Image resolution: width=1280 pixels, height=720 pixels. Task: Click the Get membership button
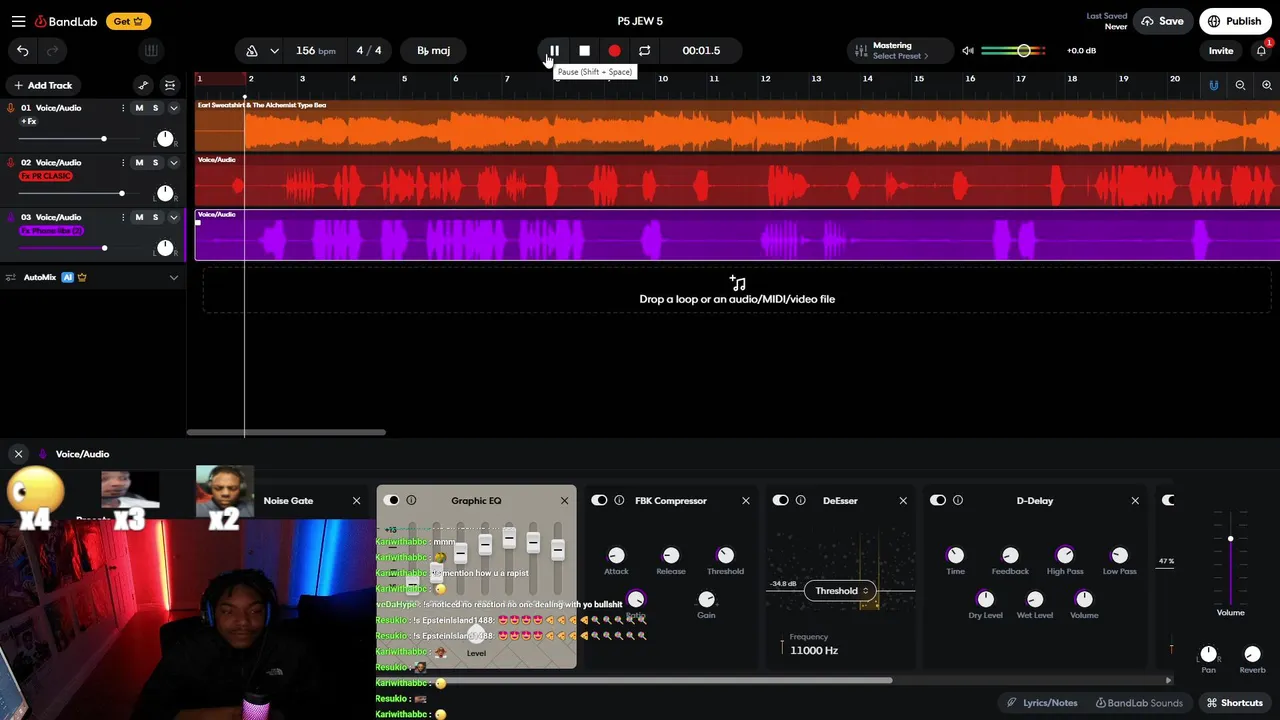(128, 21)
